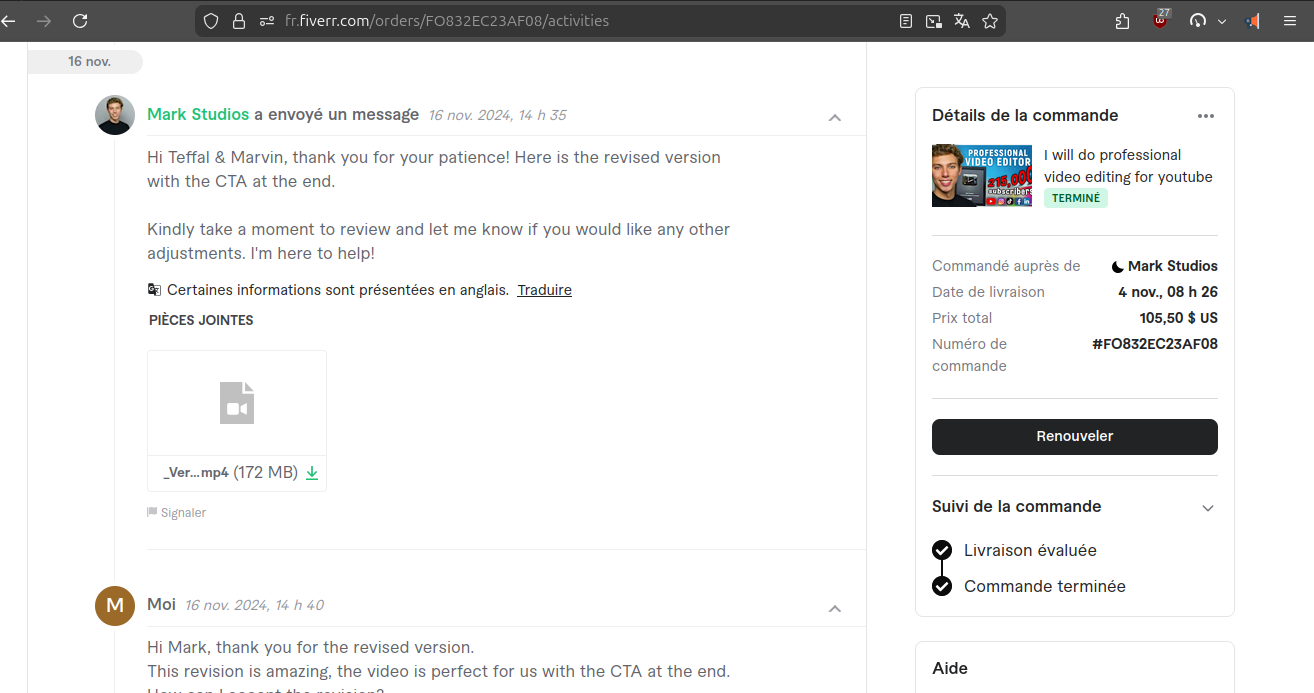Viewport: 1314px width, 693px height.
Task: Click the address bar URL field
Action: 560,21
